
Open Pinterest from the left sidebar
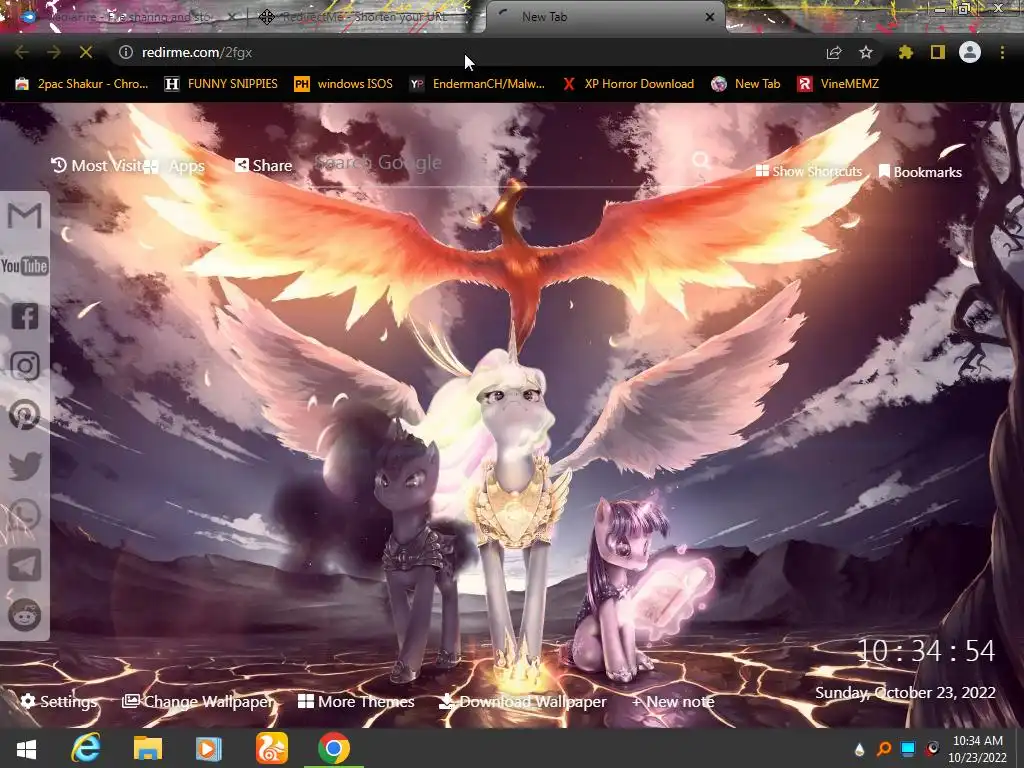(25, 415)
